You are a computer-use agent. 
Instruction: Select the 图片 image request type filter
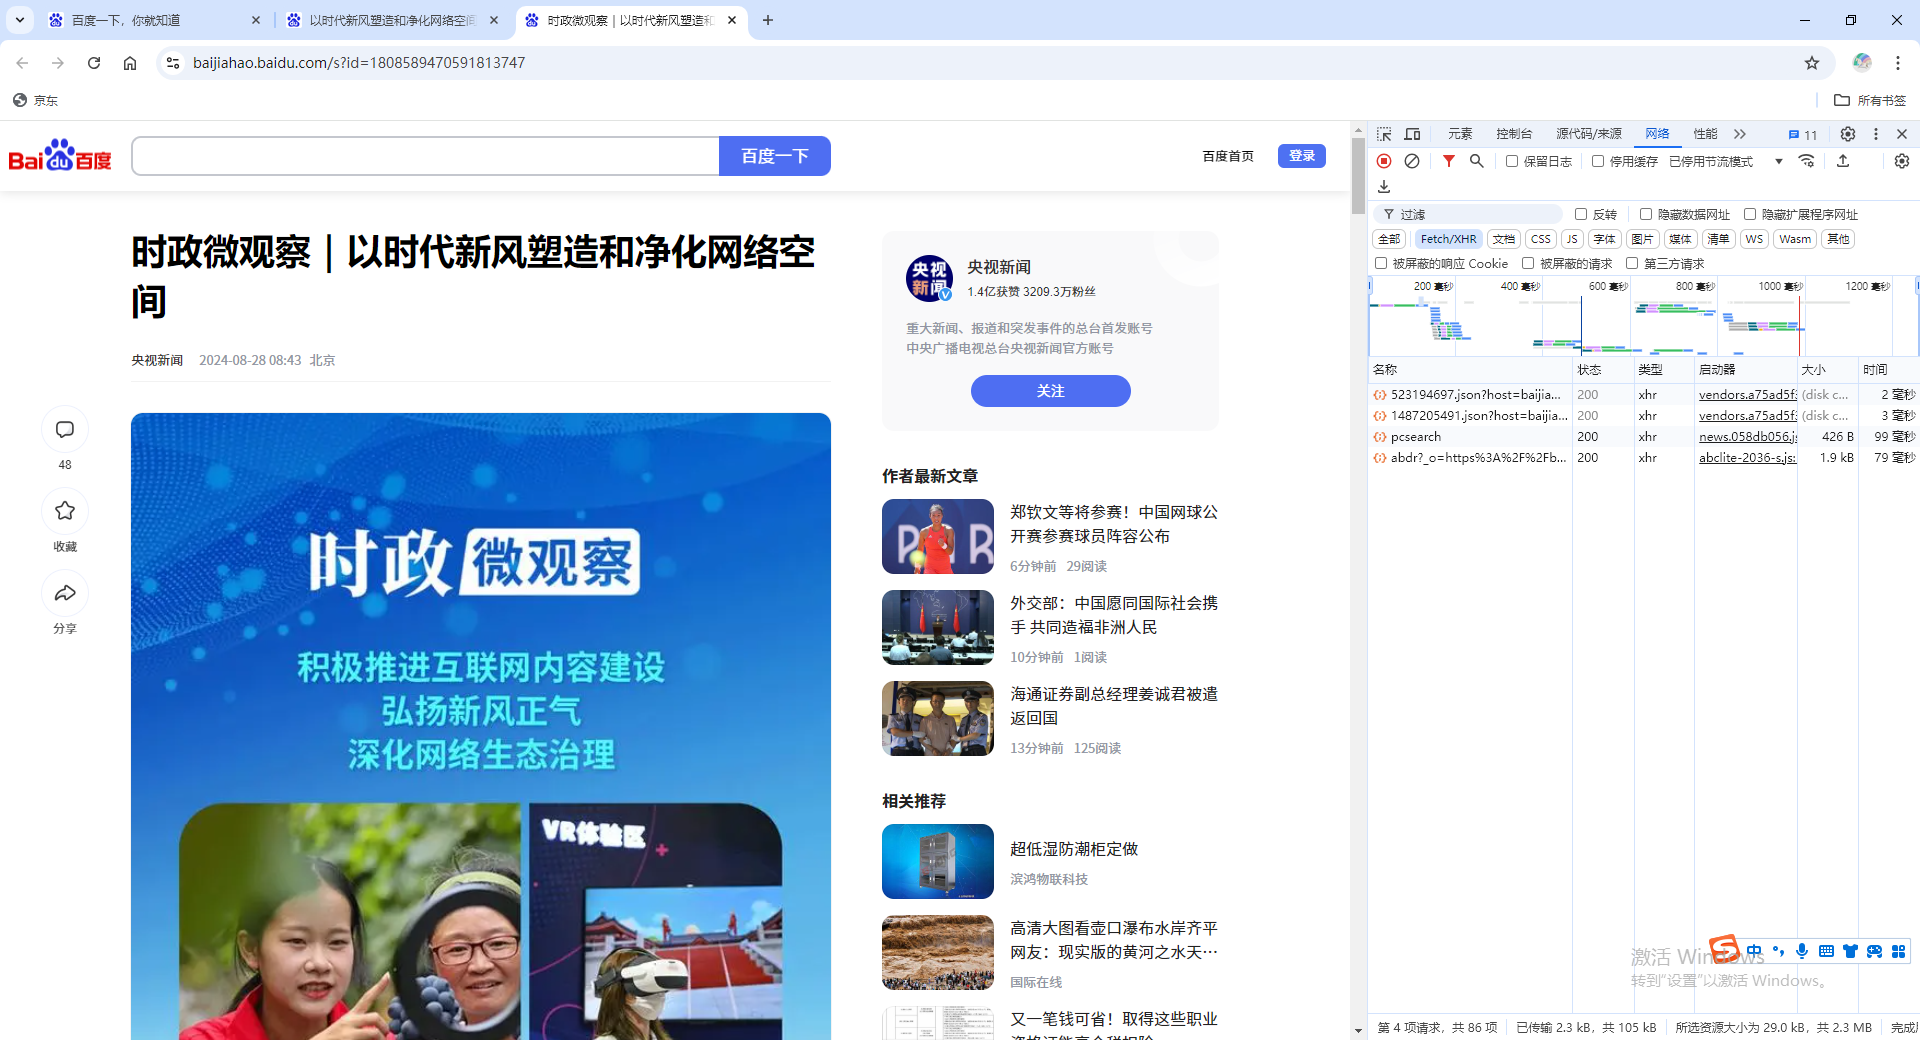(1642, 239)
